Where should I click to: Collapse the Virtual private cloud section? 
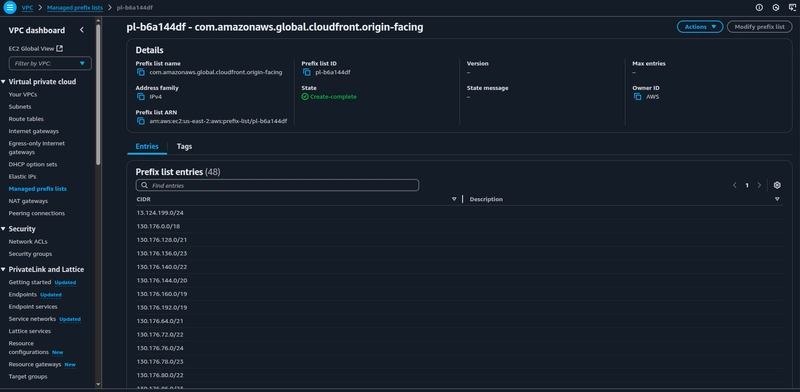pyautogui.click(x=4, y=82)
